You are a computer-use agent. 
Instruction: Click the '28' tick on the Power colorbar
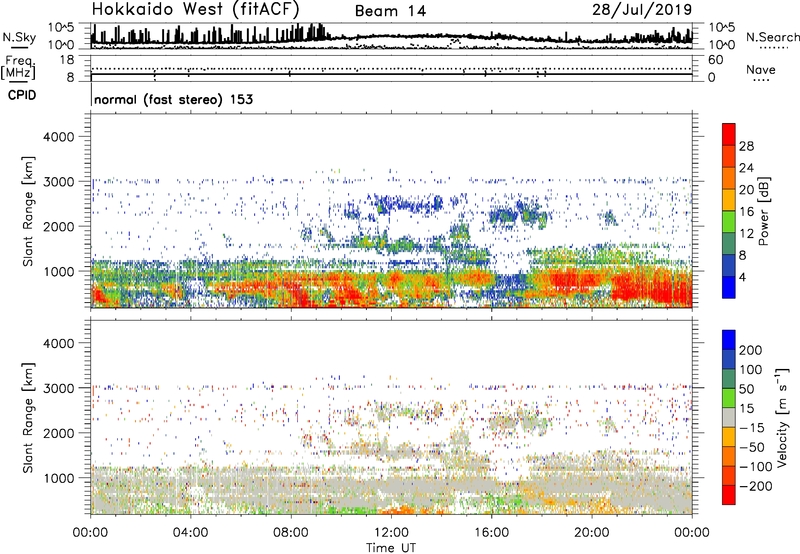[746, 146]
